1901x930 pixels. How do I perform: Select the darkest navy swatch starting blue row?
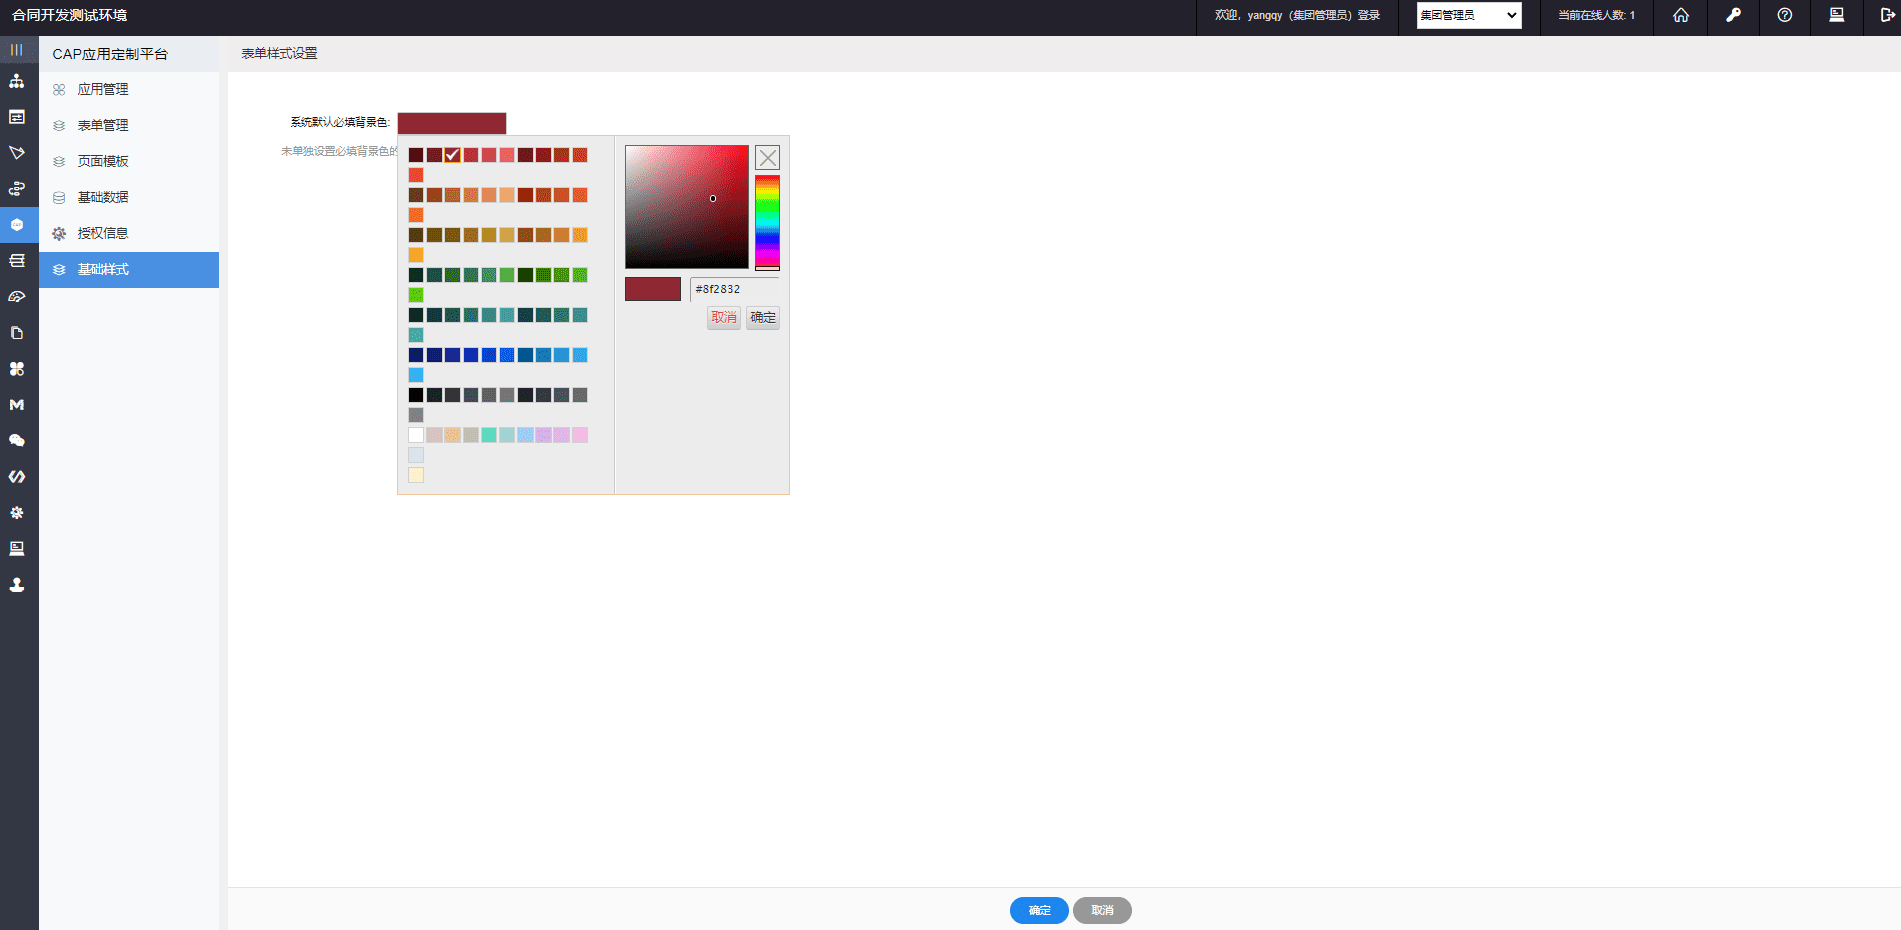(416, 355)
